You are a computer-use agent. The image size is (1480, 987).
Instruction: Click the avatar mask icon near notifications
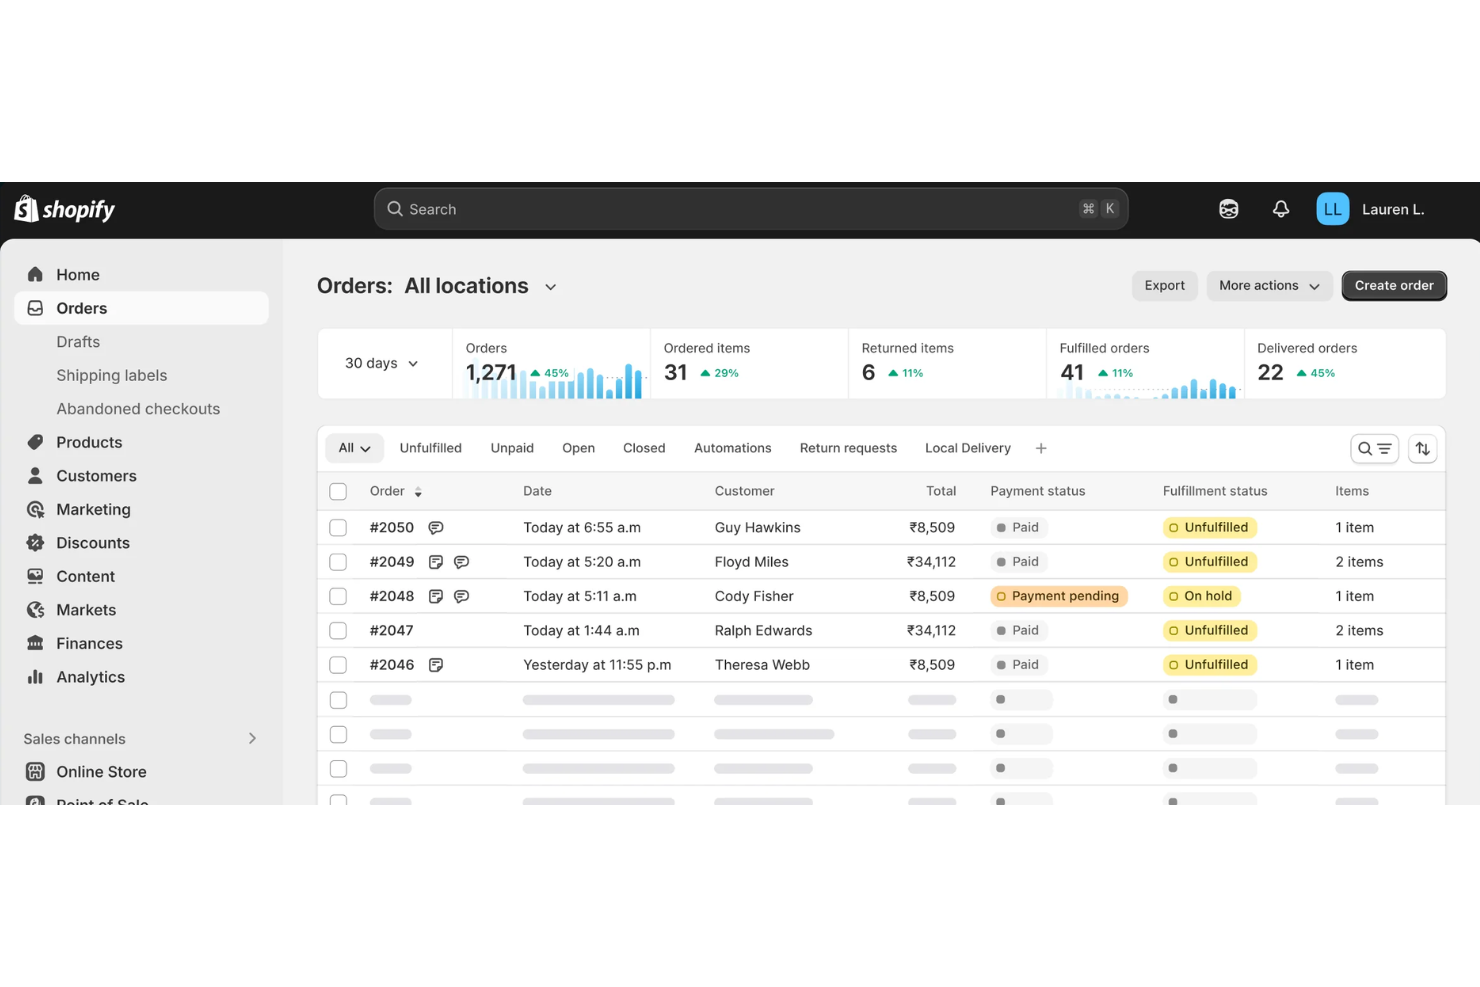tap(1228, 208)
